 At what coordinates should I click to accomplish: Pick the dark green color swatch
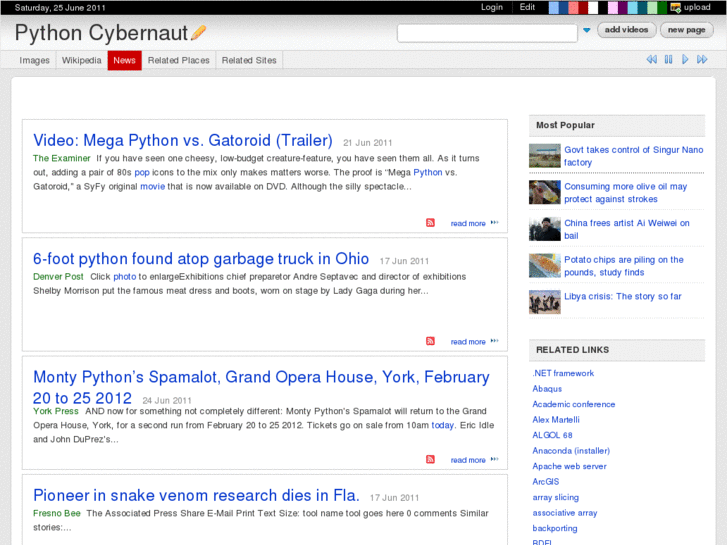662,8
